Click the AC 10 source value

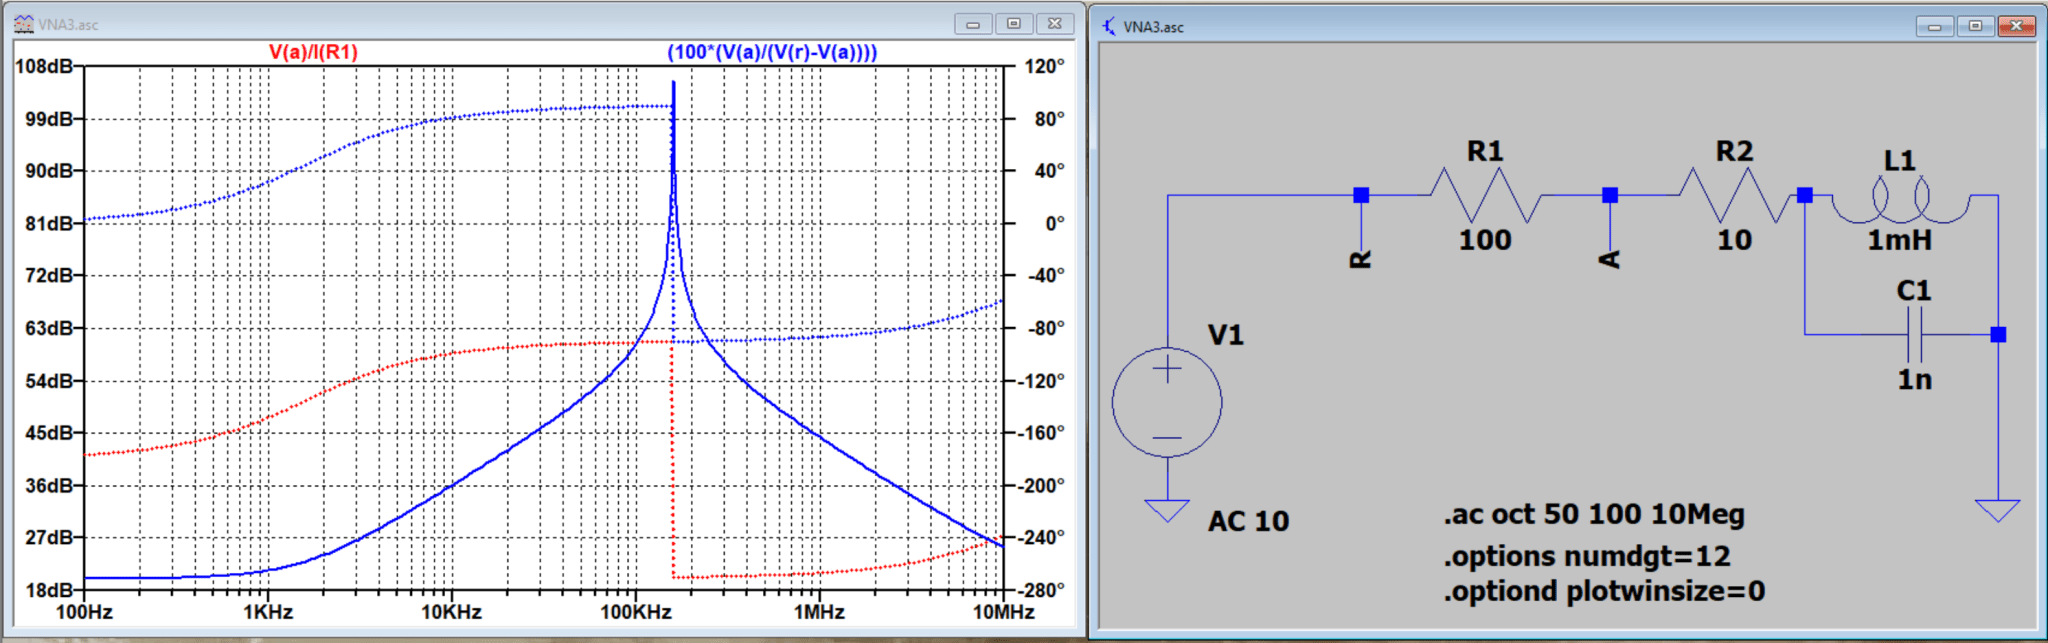(x=1249, y=521)
